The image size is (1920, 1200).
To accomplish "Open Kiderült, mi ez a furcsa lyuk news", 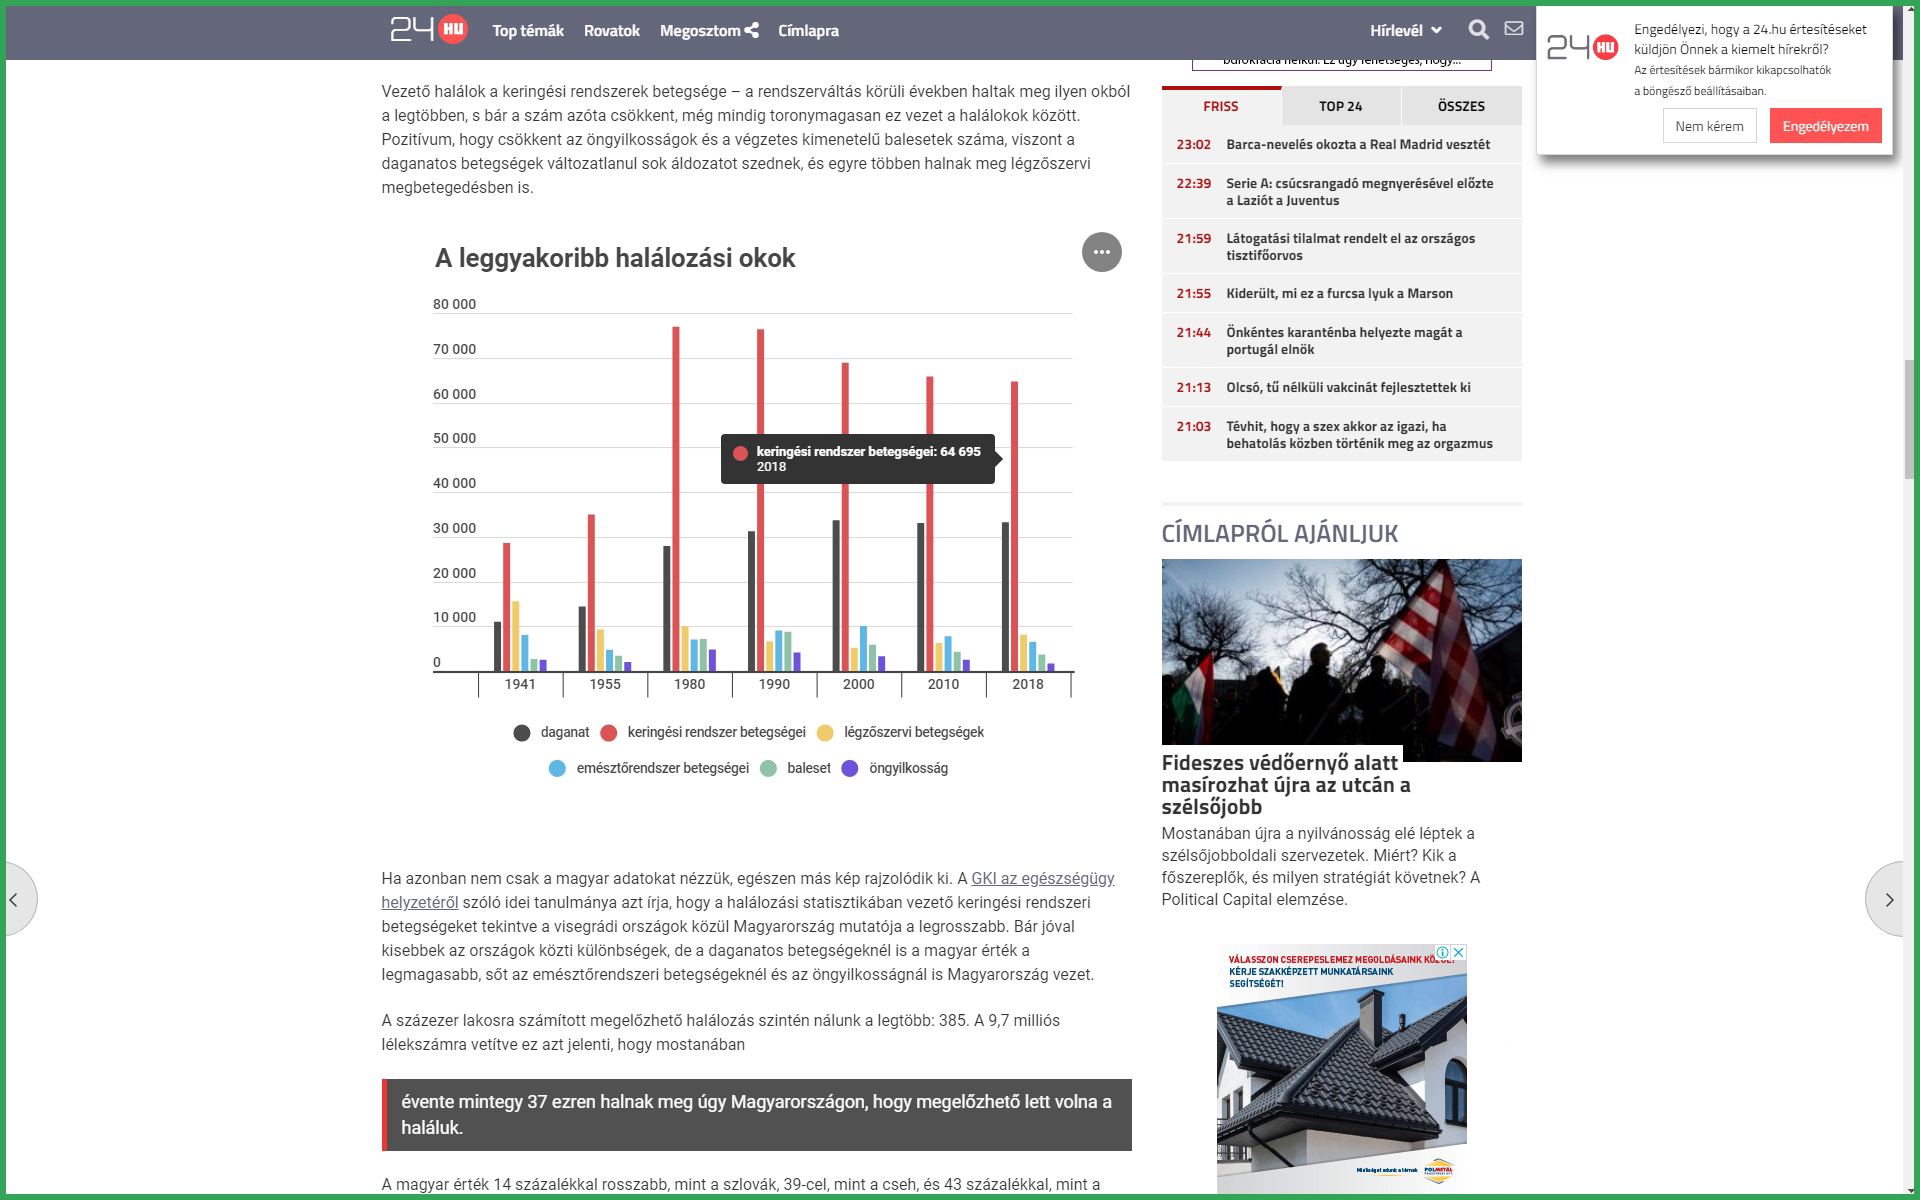I will [1339, 293].
